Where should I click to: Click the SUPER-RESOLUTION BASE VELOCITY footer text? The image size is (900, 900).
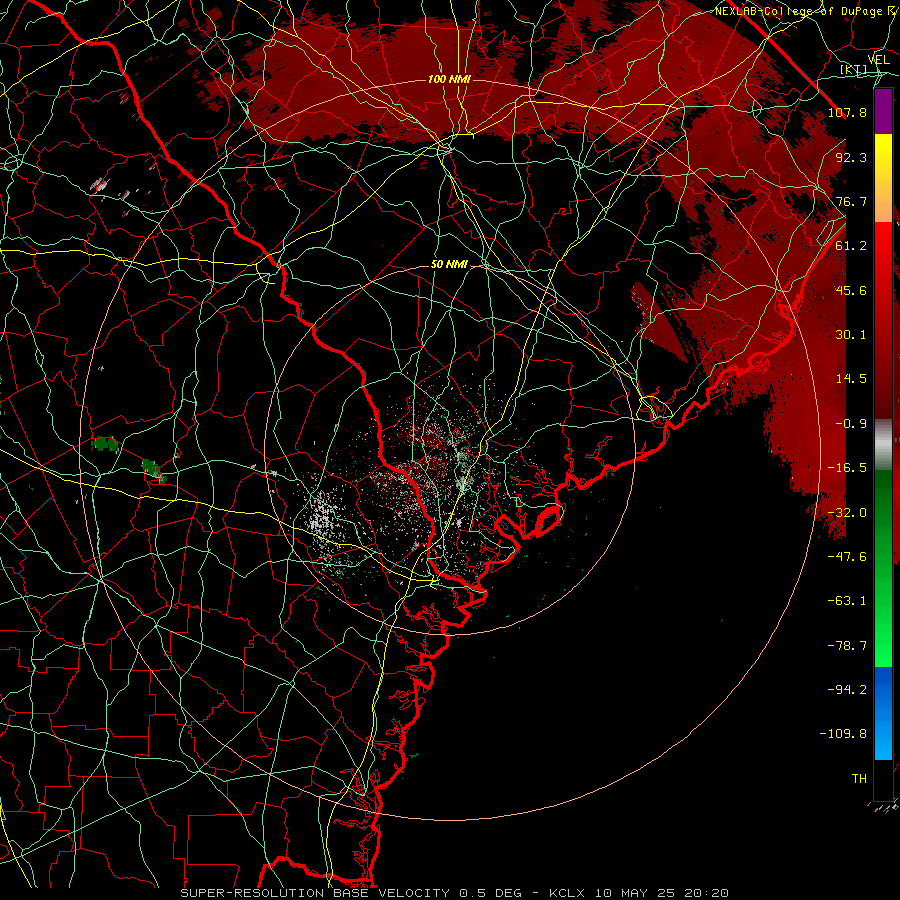click(317, 893)
